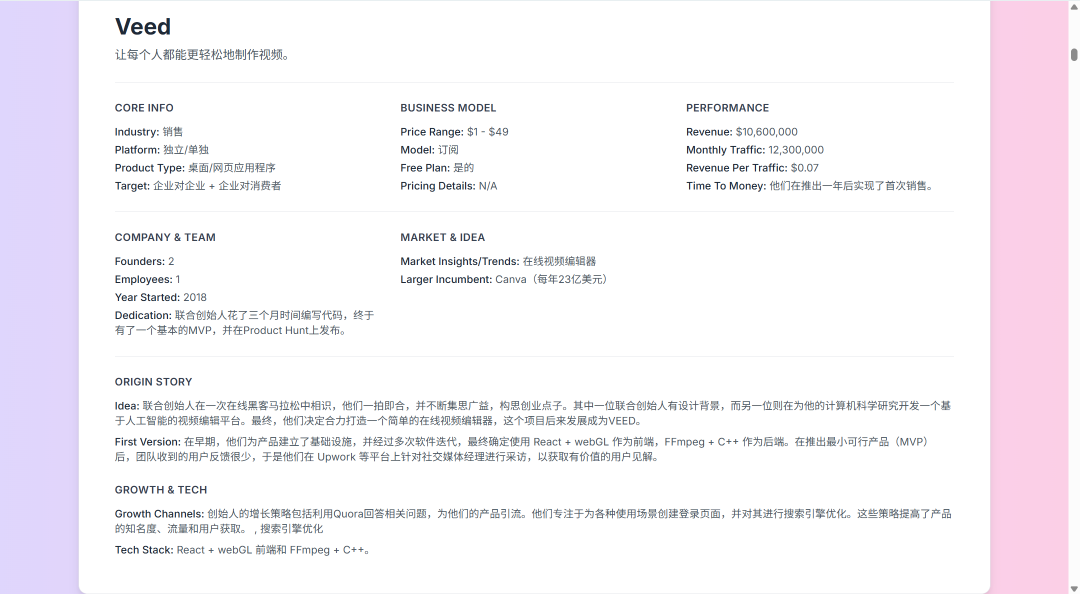
Task: Click the Platform: 独立/单独 row
Action: pyautogui.click(x=162, y=150)
